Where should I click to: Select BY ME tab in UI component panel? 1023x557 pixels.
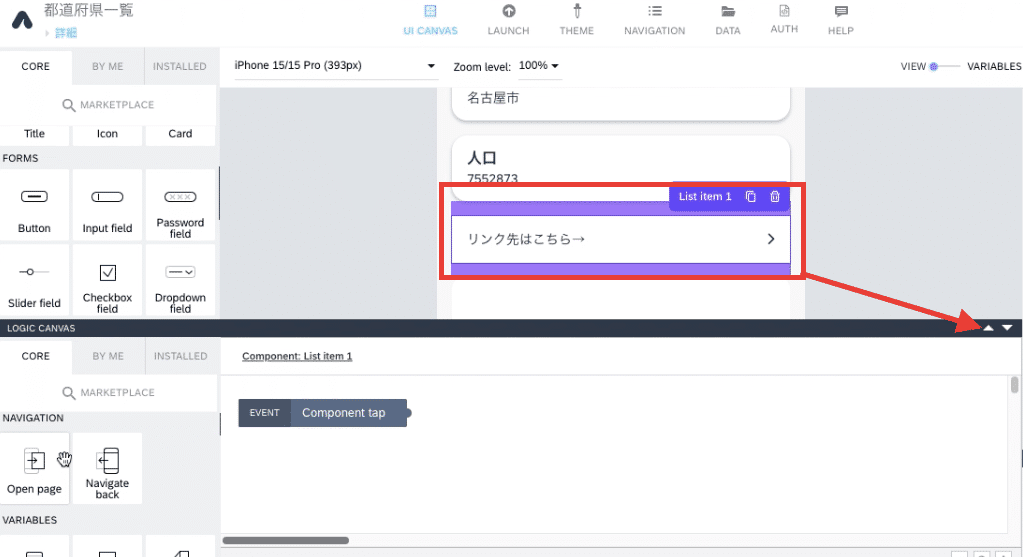tap(108, 67)
